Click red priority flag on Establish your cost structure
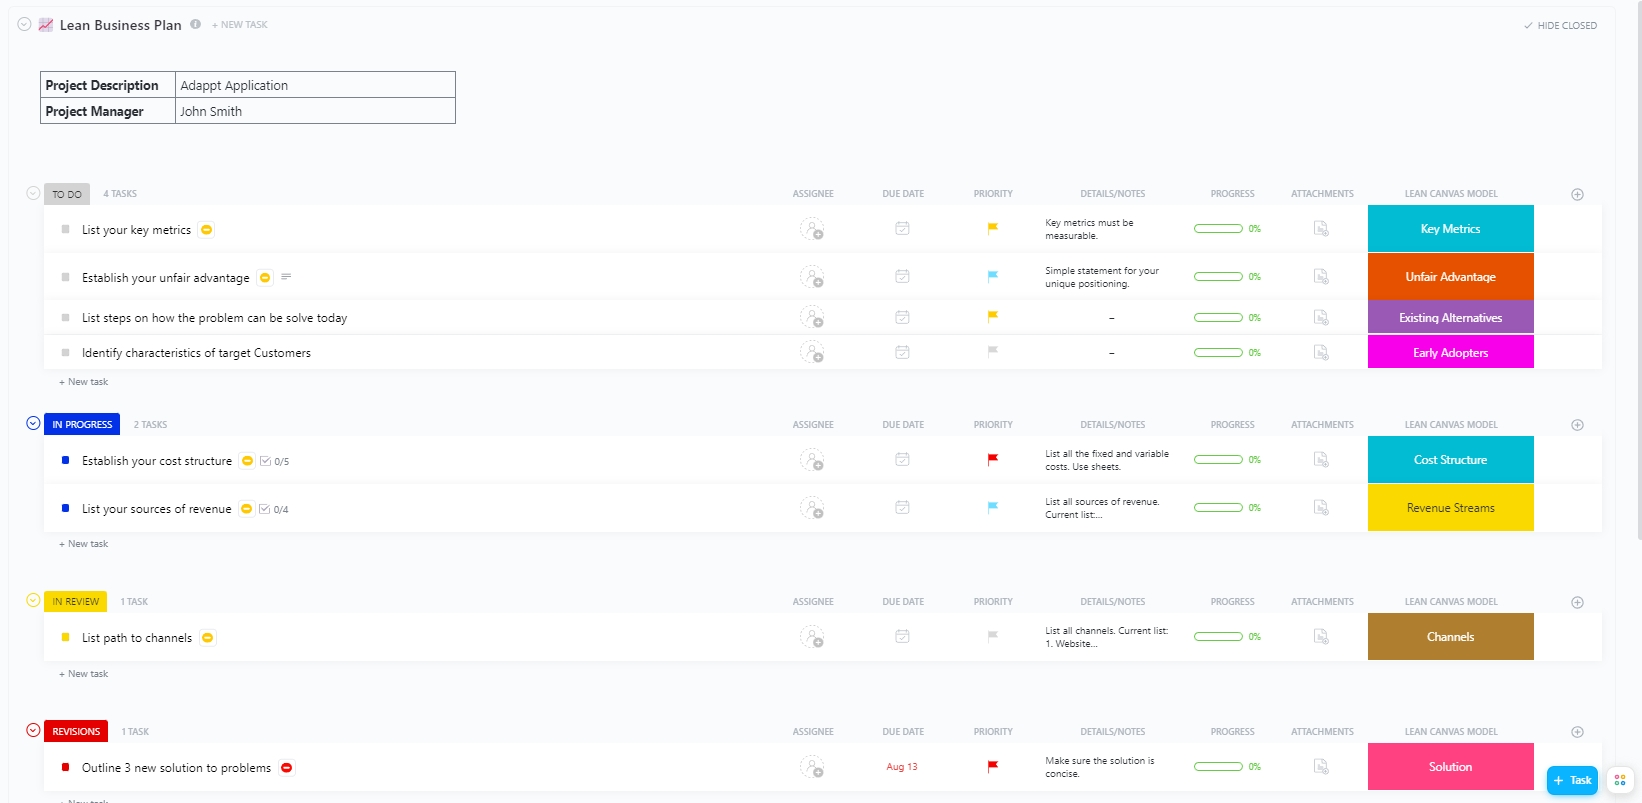This screenshot has width=1642, height=803. pyautogui.click(x=993, y=460)
